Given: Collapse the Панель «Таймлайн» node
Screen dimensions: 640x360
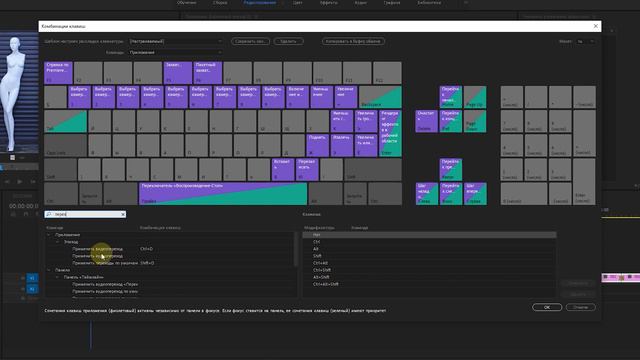Looking at the screenshot, I should 58,277.
